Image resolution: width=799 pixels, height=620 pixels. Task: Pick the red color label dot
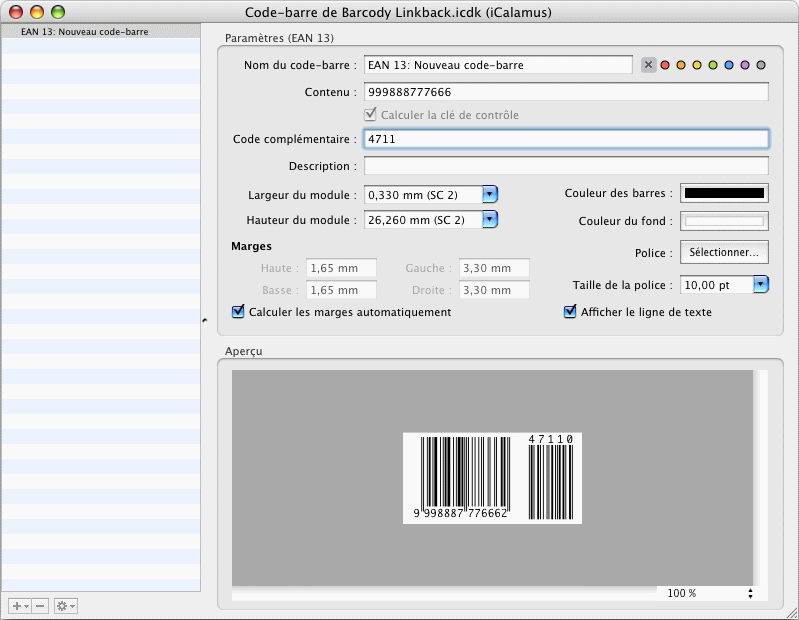pyautogui.click(x=665, y=65)
